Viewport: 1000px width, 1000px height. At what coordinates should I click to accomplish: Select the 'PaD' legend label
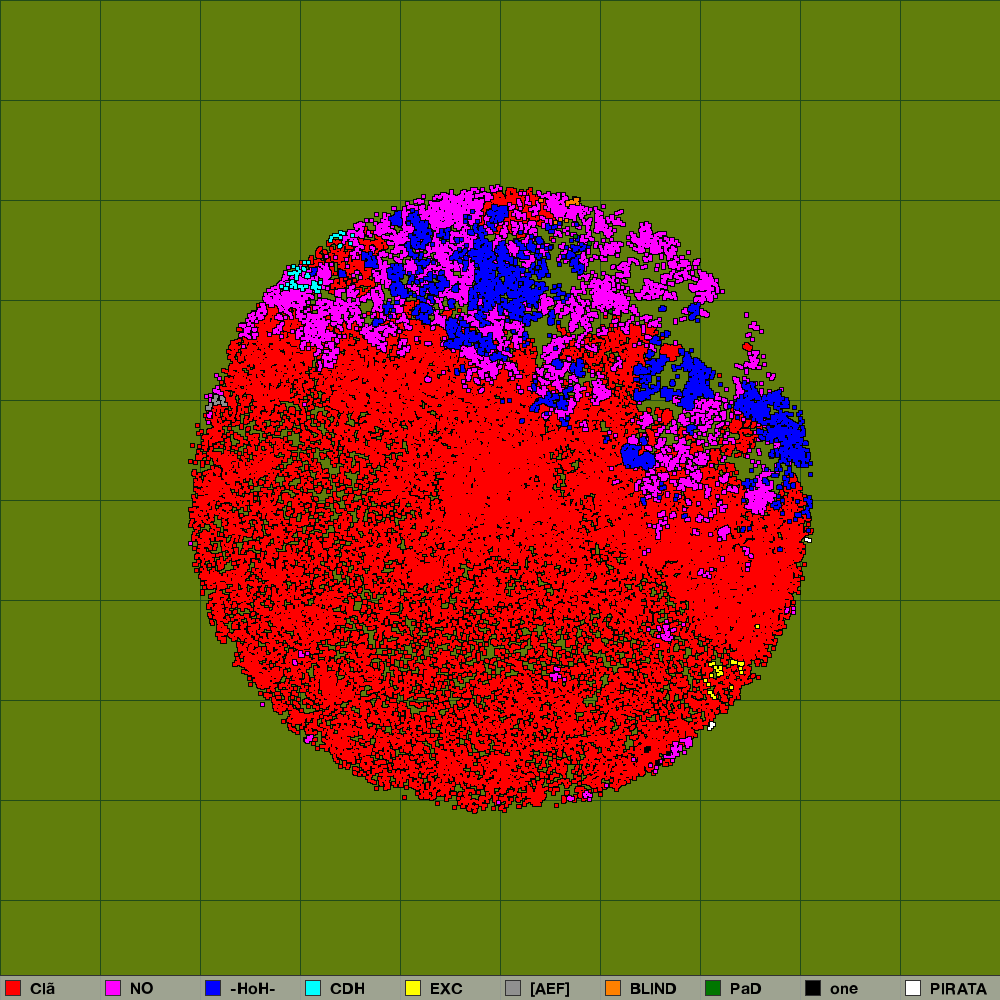[x=746, y=989]
